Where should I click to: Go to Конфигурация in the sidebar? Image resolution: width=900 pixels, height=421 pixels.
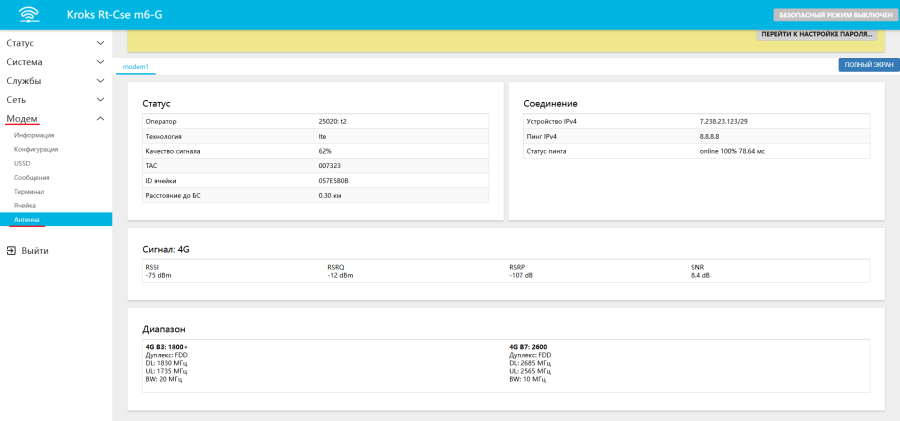tap(36, 149)
